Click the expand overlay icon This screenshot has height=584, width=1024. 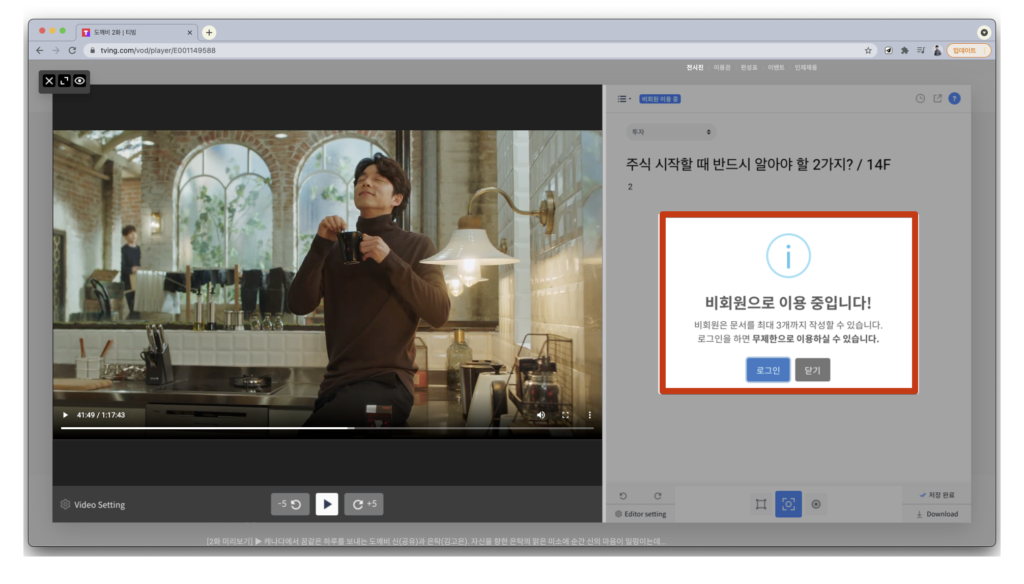pyautogui.click(x=64, y=81)
